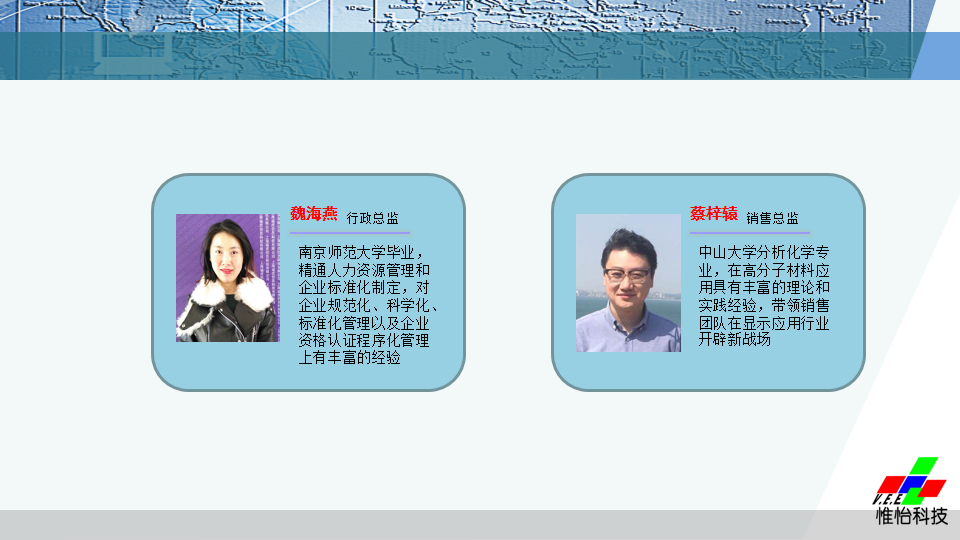
Task: Click the 惟怡科技 company name text
Action: tap(912, 516)
